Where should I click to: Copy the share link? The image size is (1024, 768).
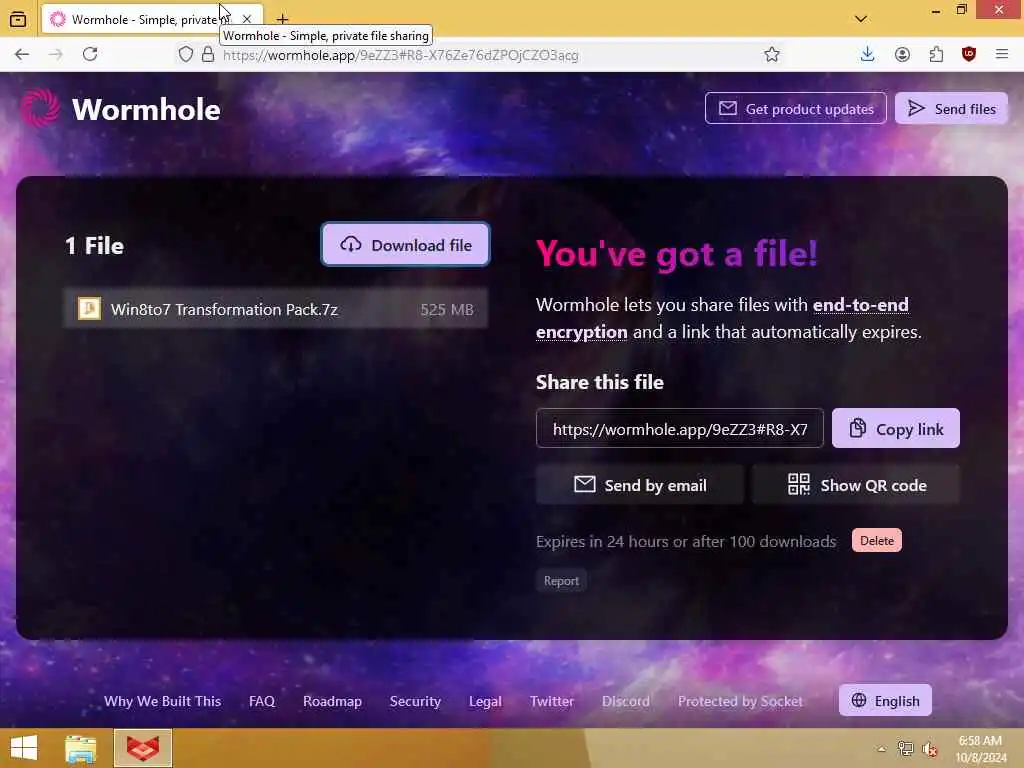point(895,428)
